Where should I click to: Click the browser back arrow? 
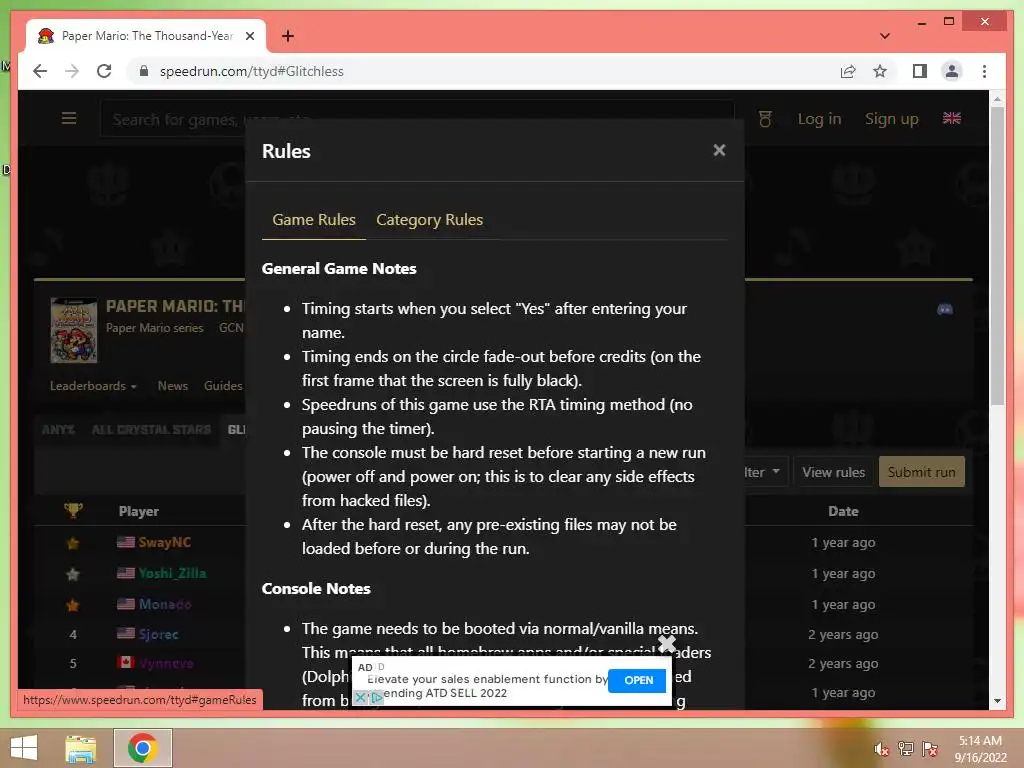(40, 71)
